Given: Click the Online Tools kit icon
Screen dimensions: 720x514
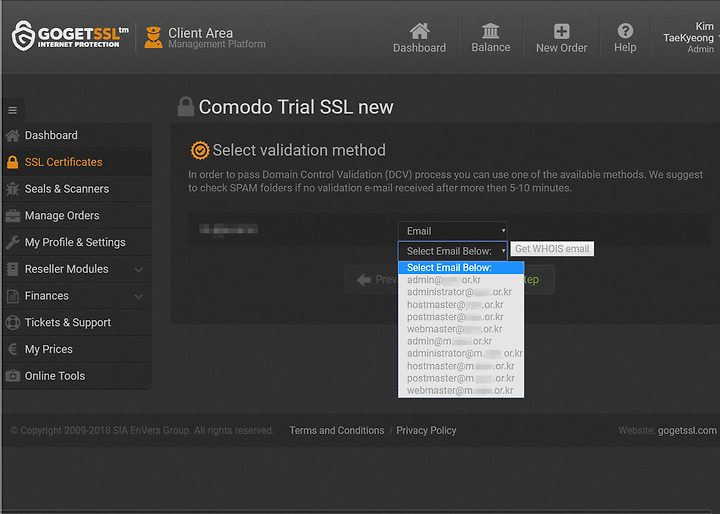Looking at the screenshot, I should point(12,376).
